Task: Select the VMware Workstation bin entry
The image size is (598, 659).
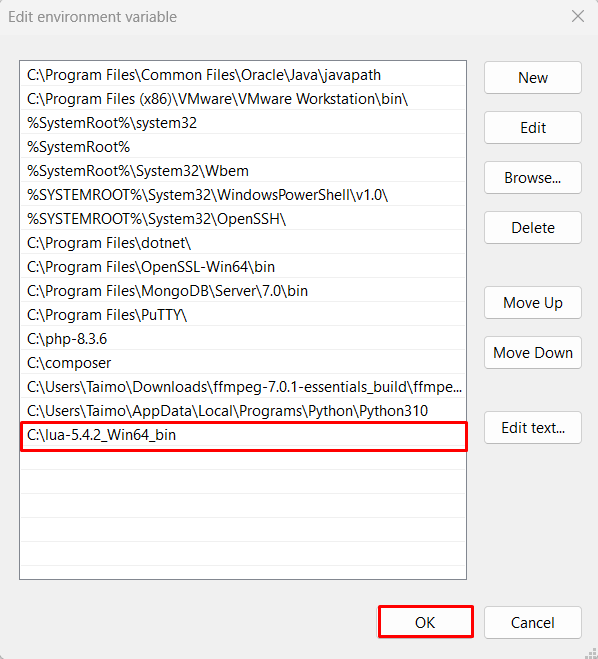Action: pyautogui.click(x=243, y=99)
